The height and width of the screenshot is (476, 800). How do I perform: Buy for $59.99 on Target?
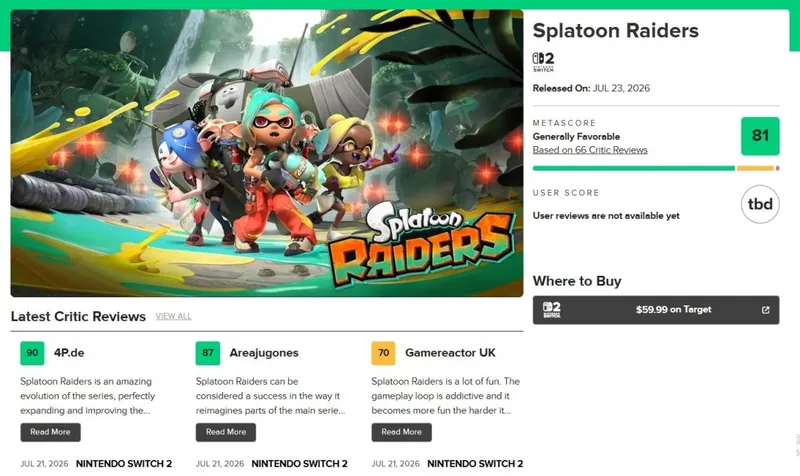pyautogui.click(x=656, y=310)
